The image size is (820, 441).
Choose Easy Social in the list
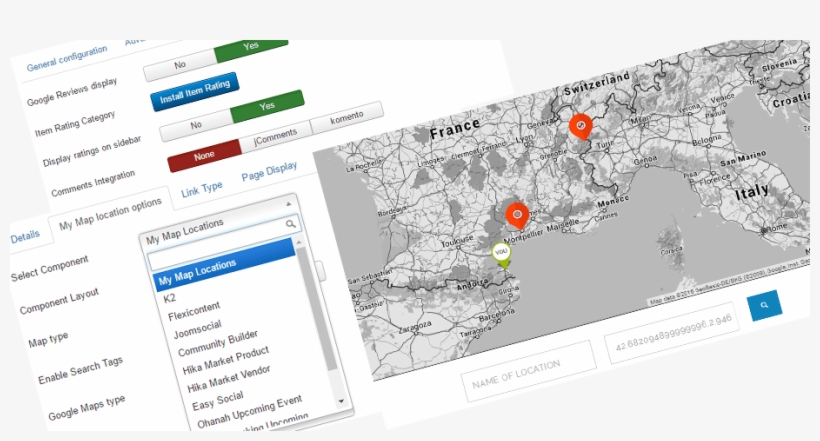[x=218, y=401]
